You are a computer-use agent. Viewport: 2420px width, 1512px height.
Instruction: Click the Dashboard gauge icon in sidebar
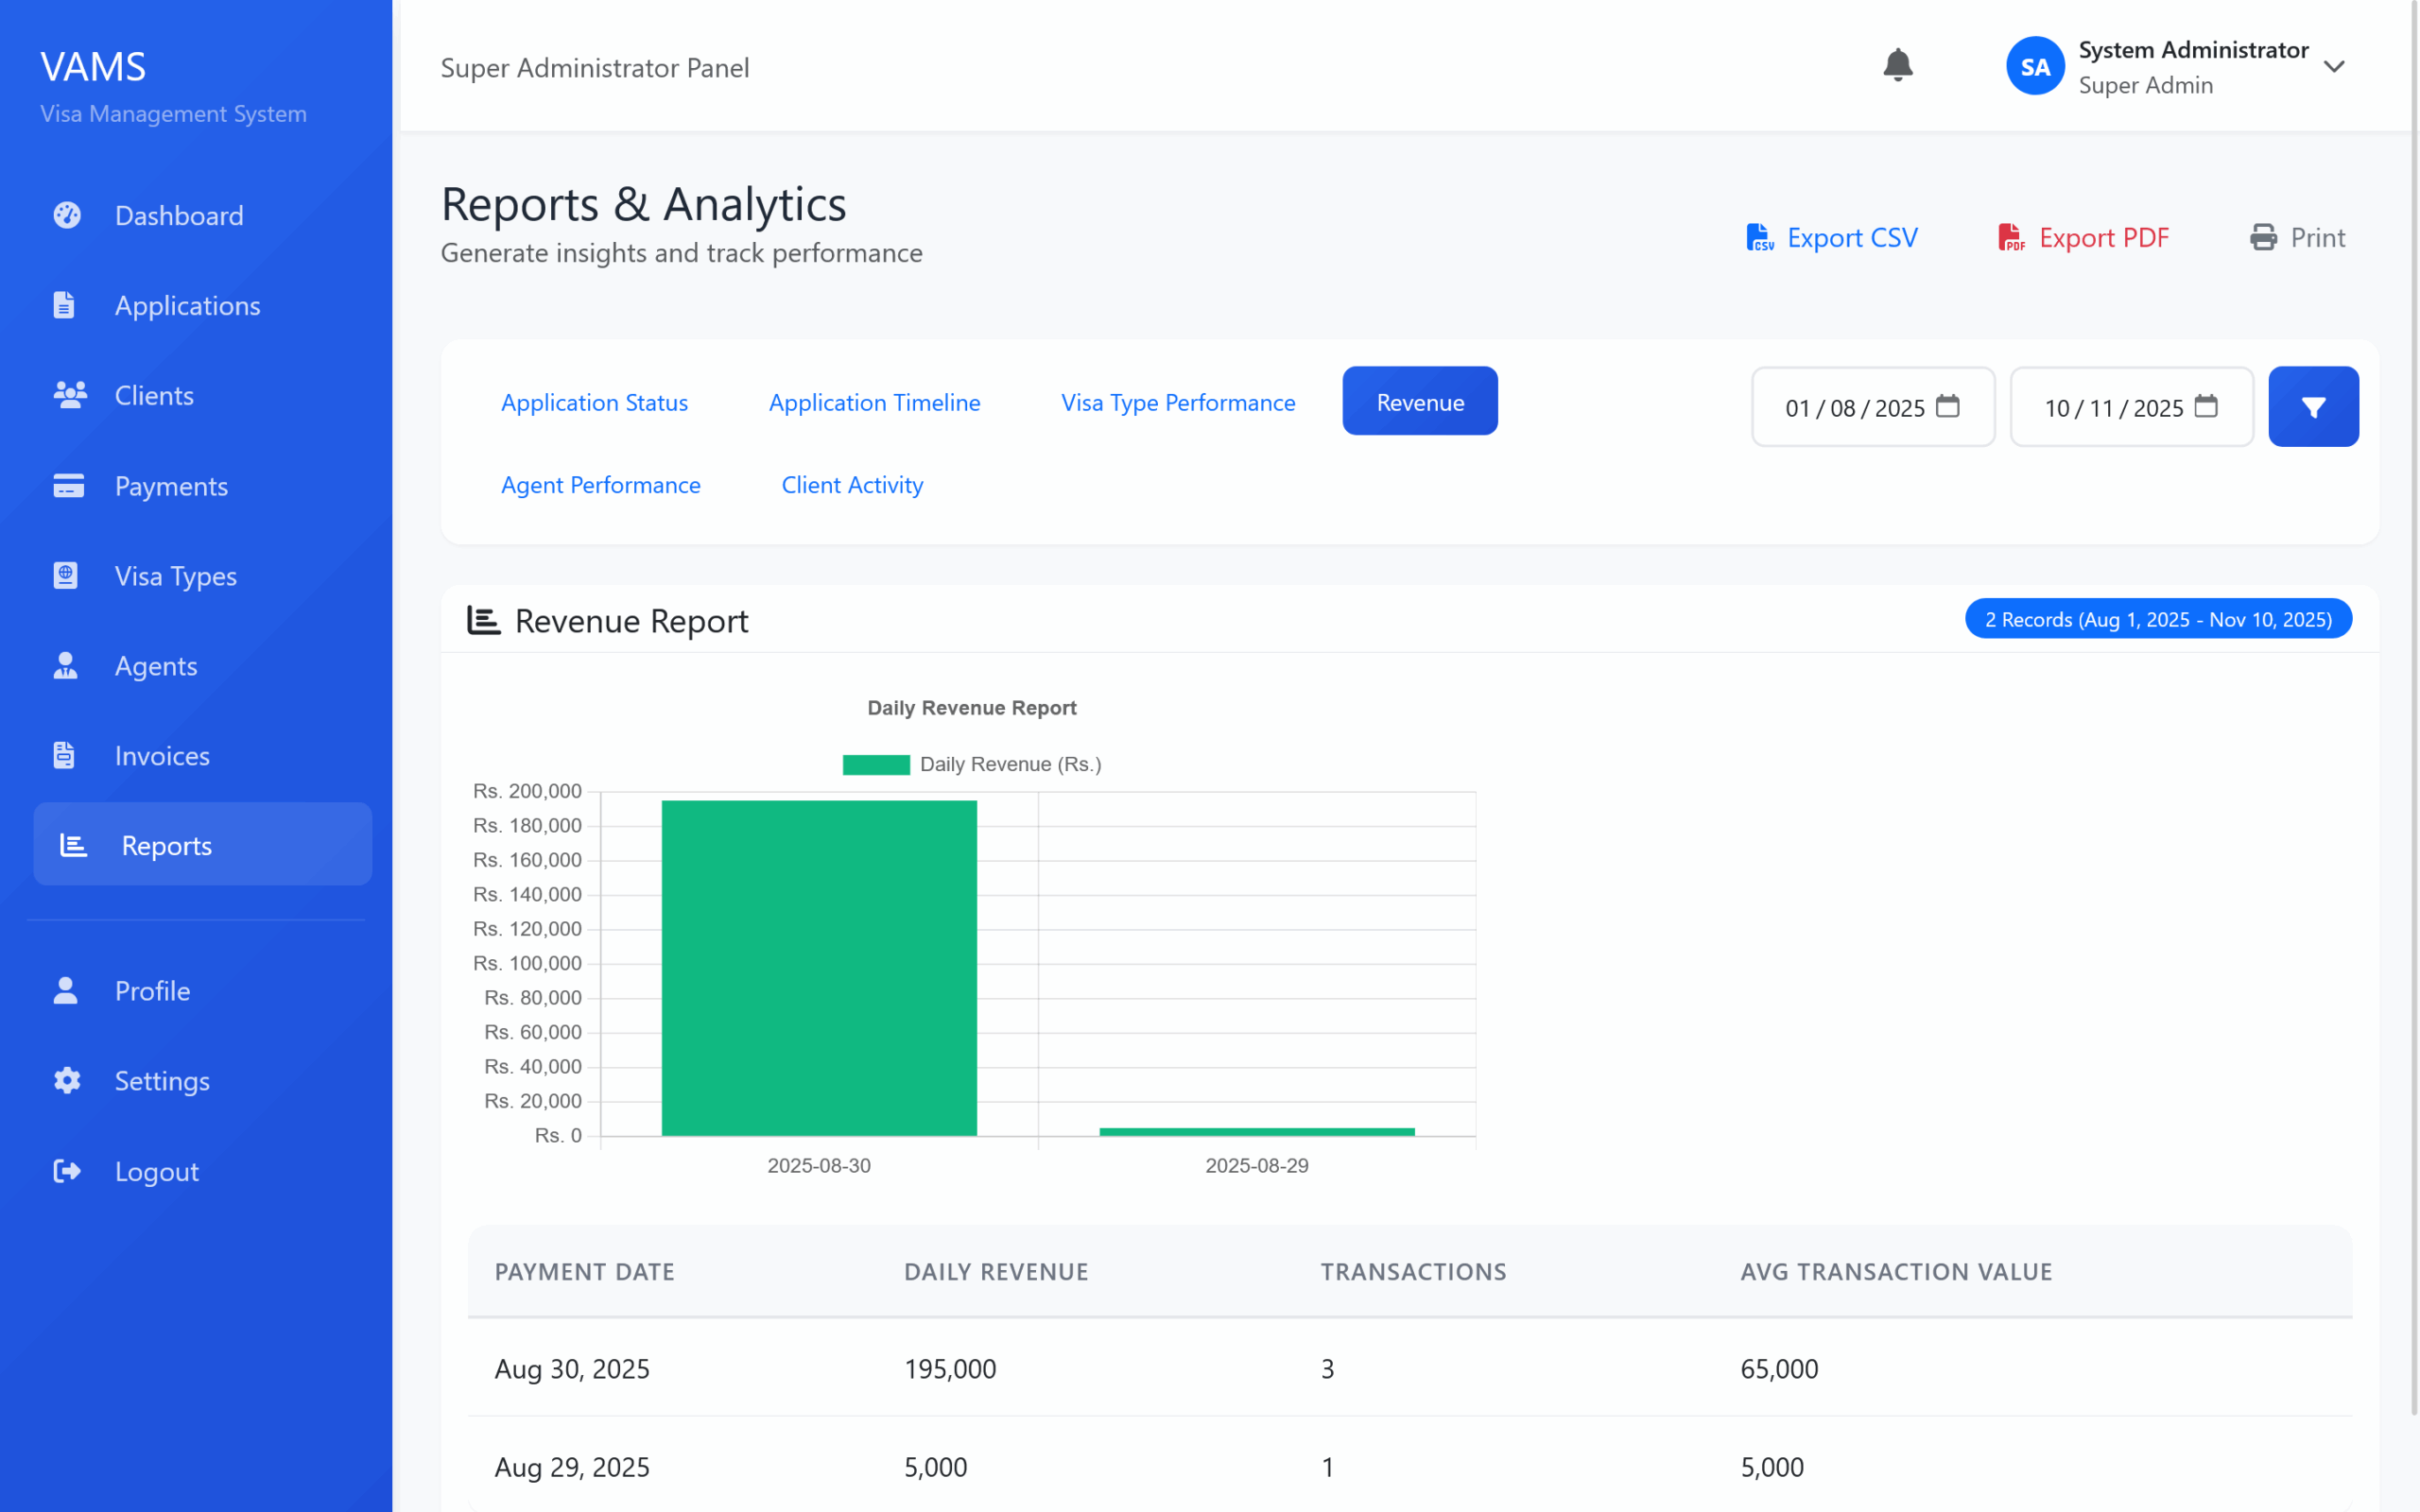[x=67, y=215]
